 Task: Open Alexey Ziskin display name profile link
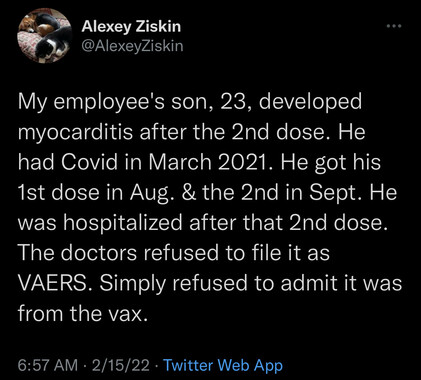tap(131, 26)
